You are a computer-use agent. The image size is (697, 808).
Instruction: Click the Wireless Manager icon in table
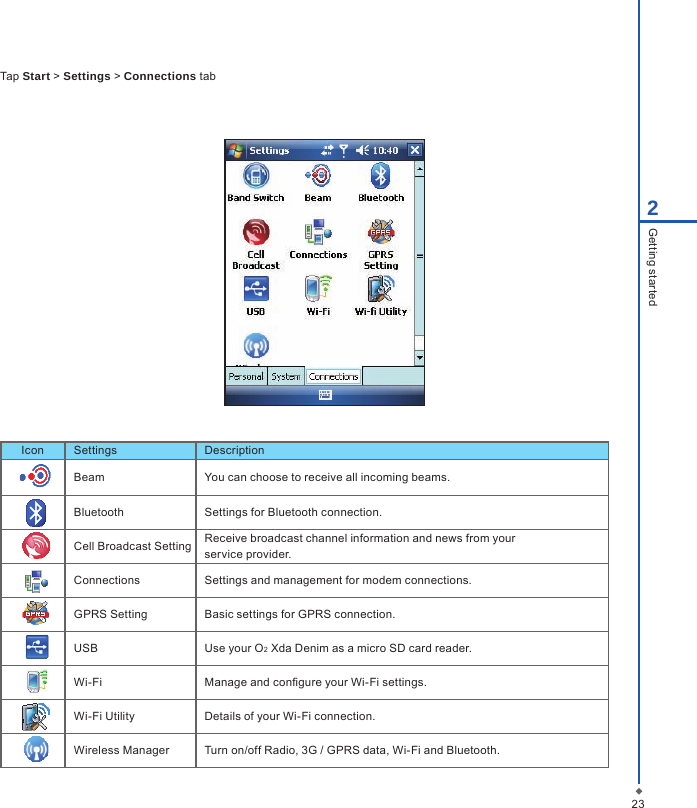pyautogui.click(x=36, y=749)
